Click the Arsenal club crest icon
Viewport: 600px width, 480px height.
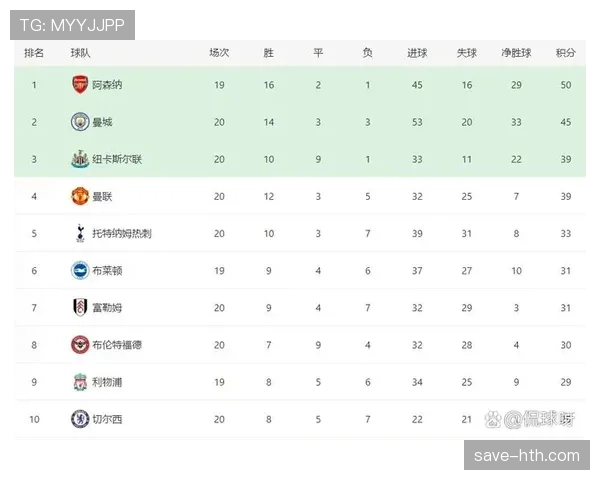(x=80, y=85)
